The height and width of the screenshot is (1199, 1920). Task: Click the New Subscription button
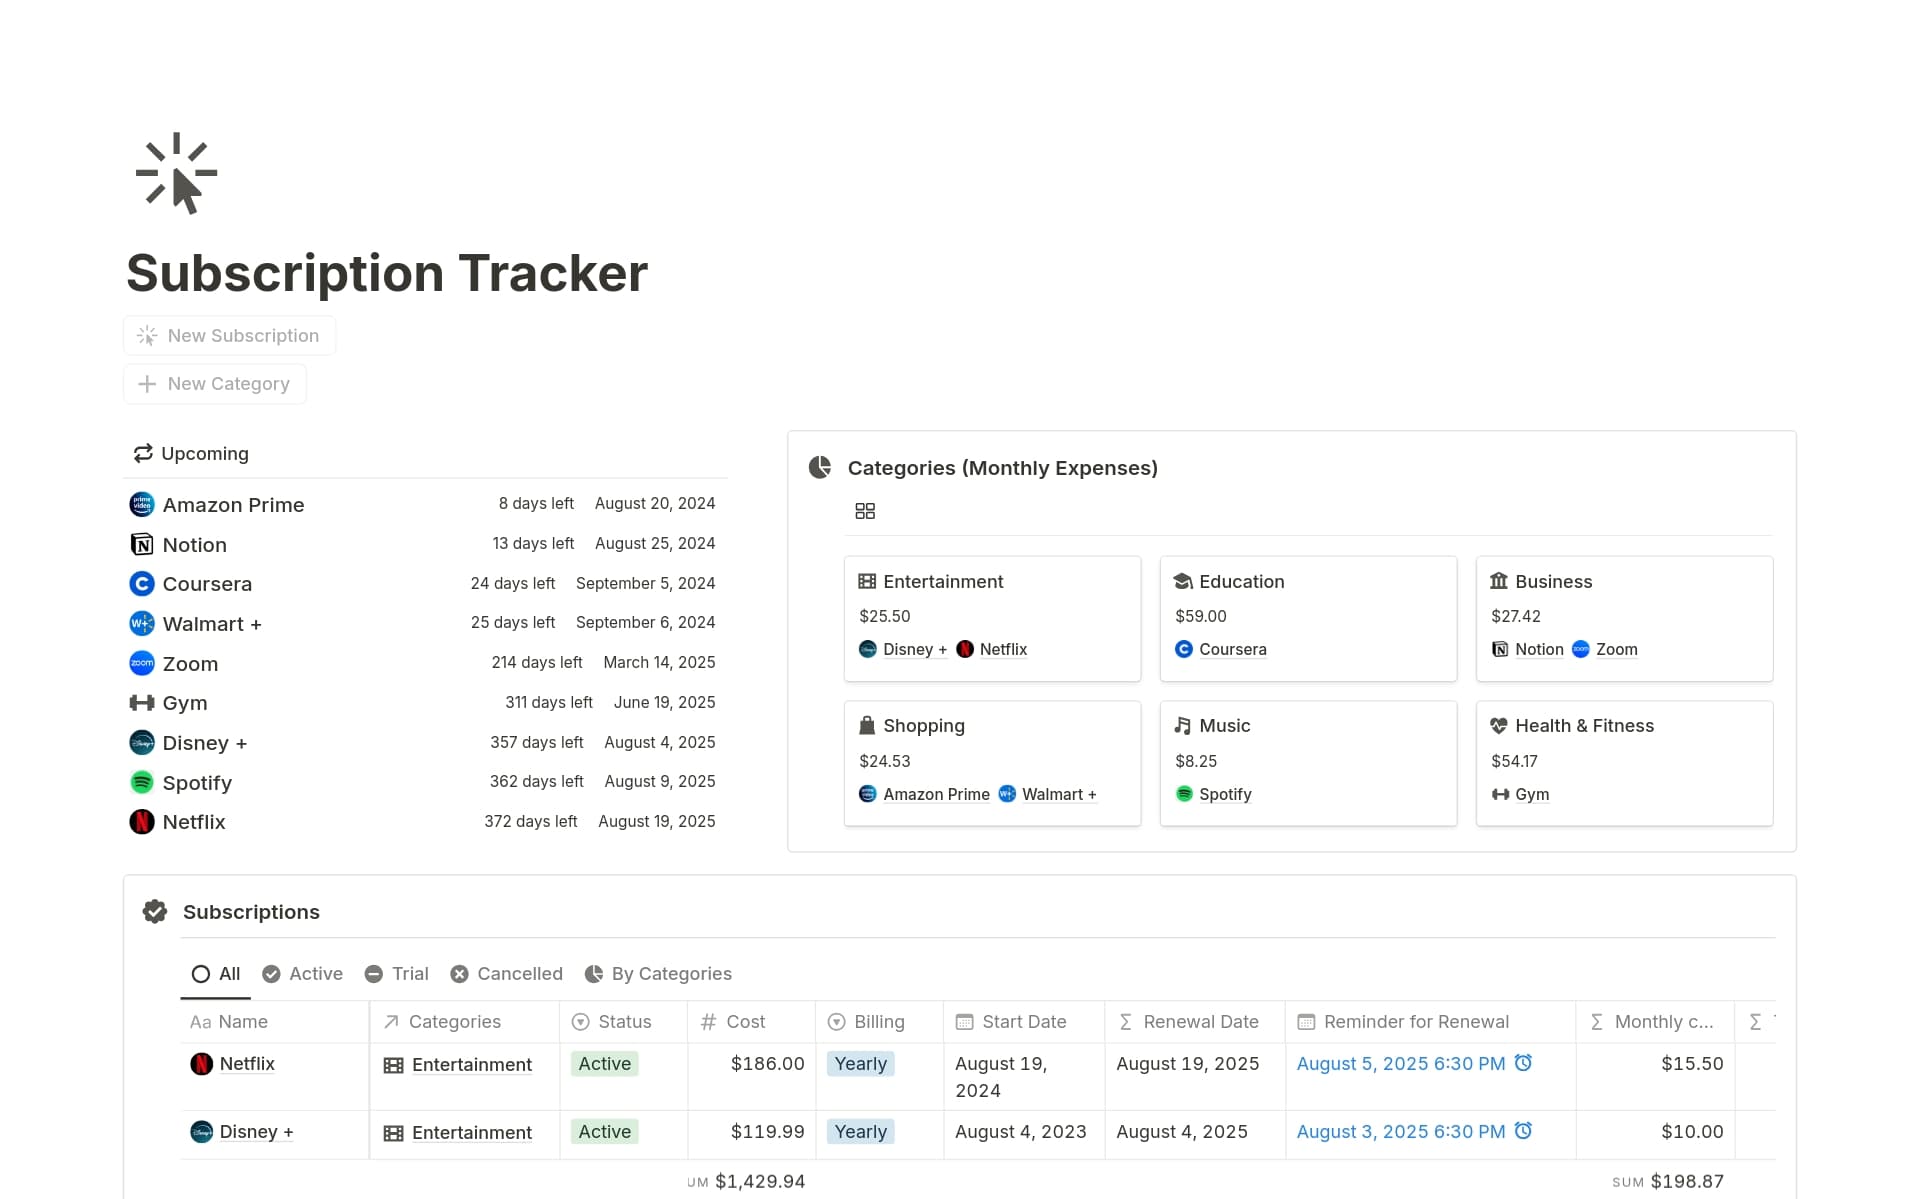[229, 335]
